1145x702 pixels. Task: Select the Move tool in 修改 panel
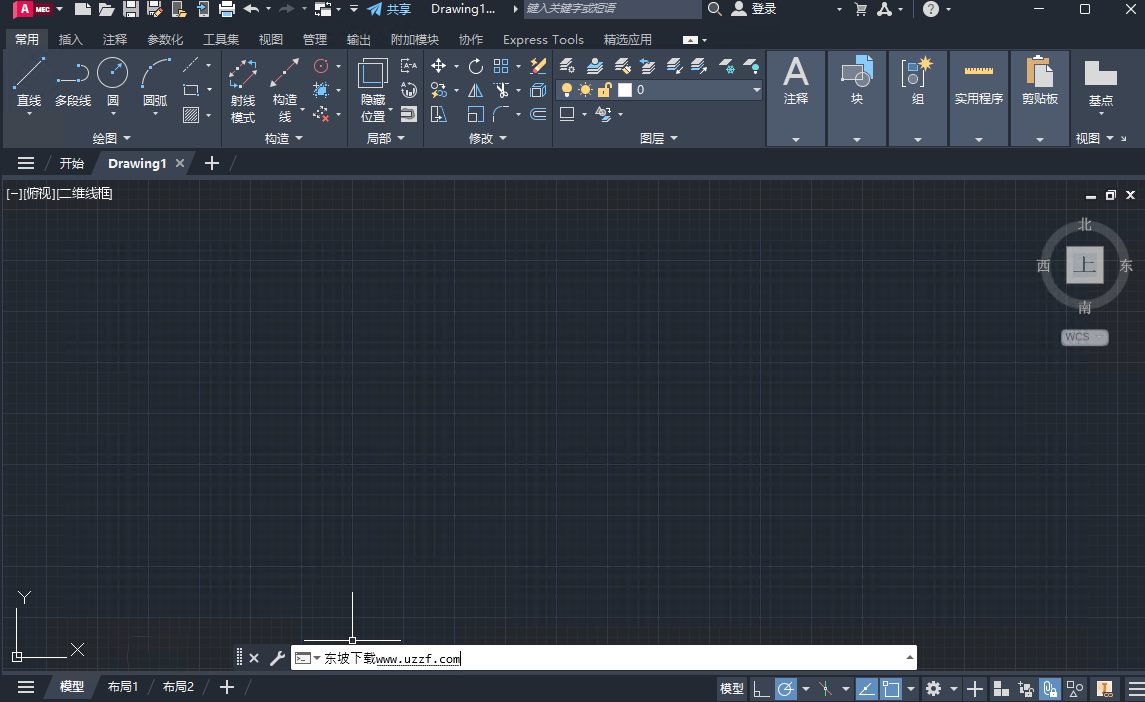438,66
